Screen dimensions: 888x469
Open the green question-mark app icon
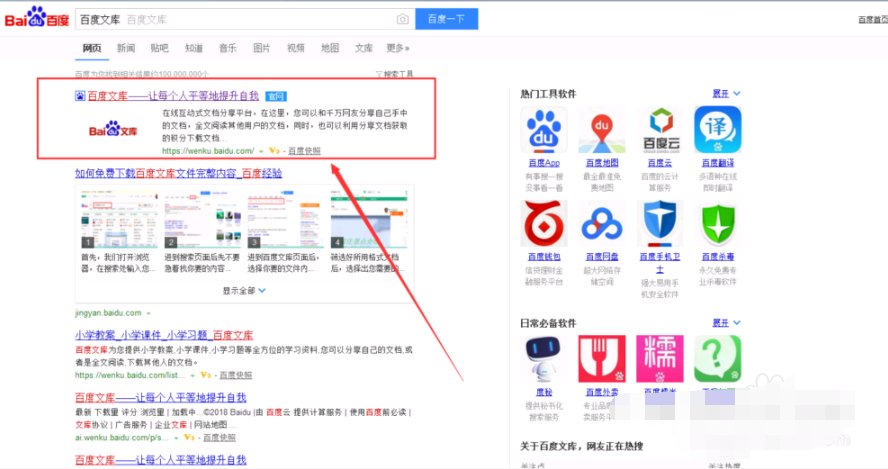pyautogui.click(x=718, y=359)
